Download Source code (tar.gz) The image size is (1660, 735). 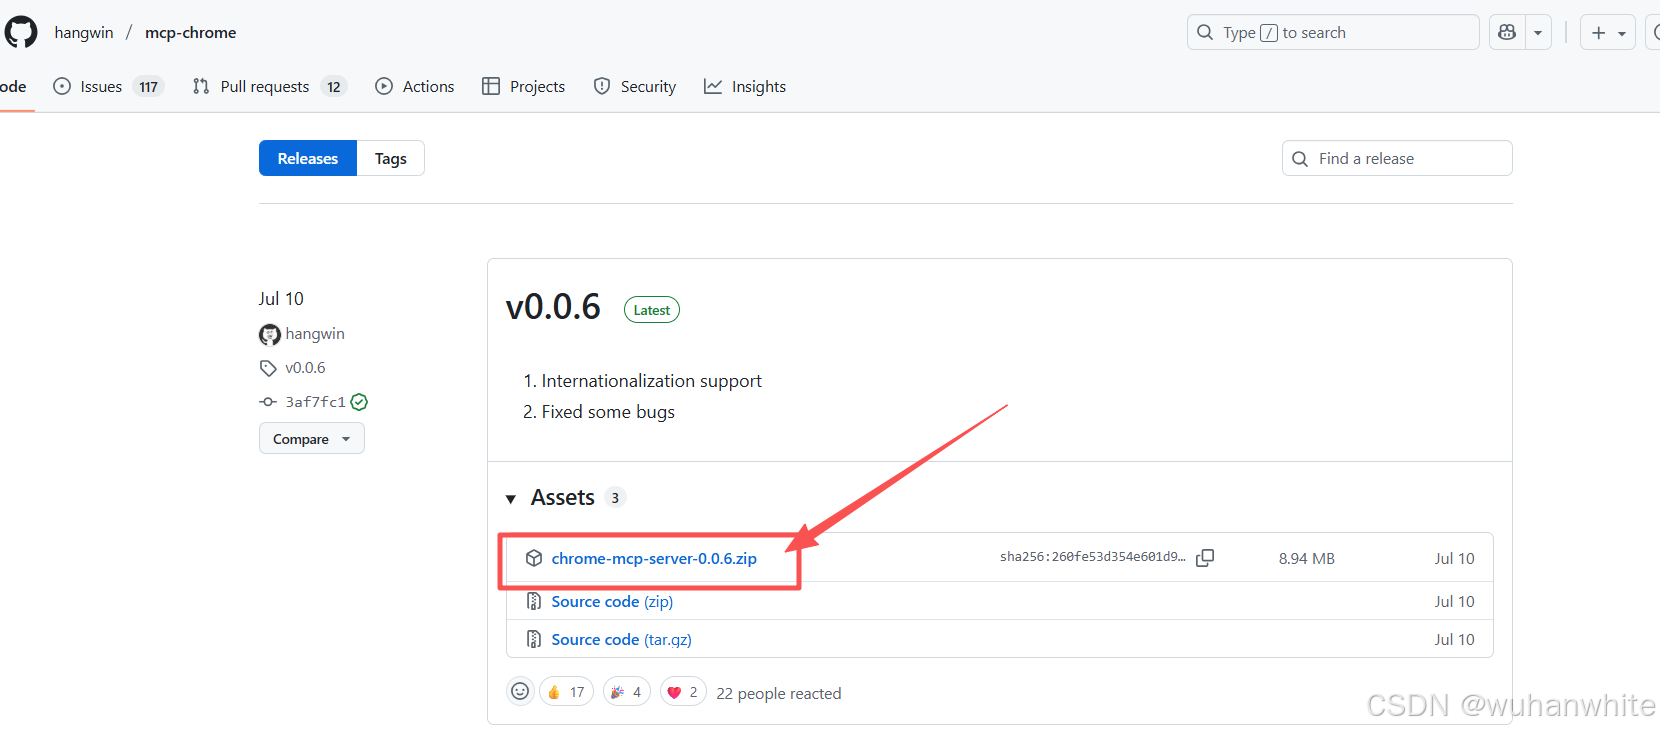[621, 639]
